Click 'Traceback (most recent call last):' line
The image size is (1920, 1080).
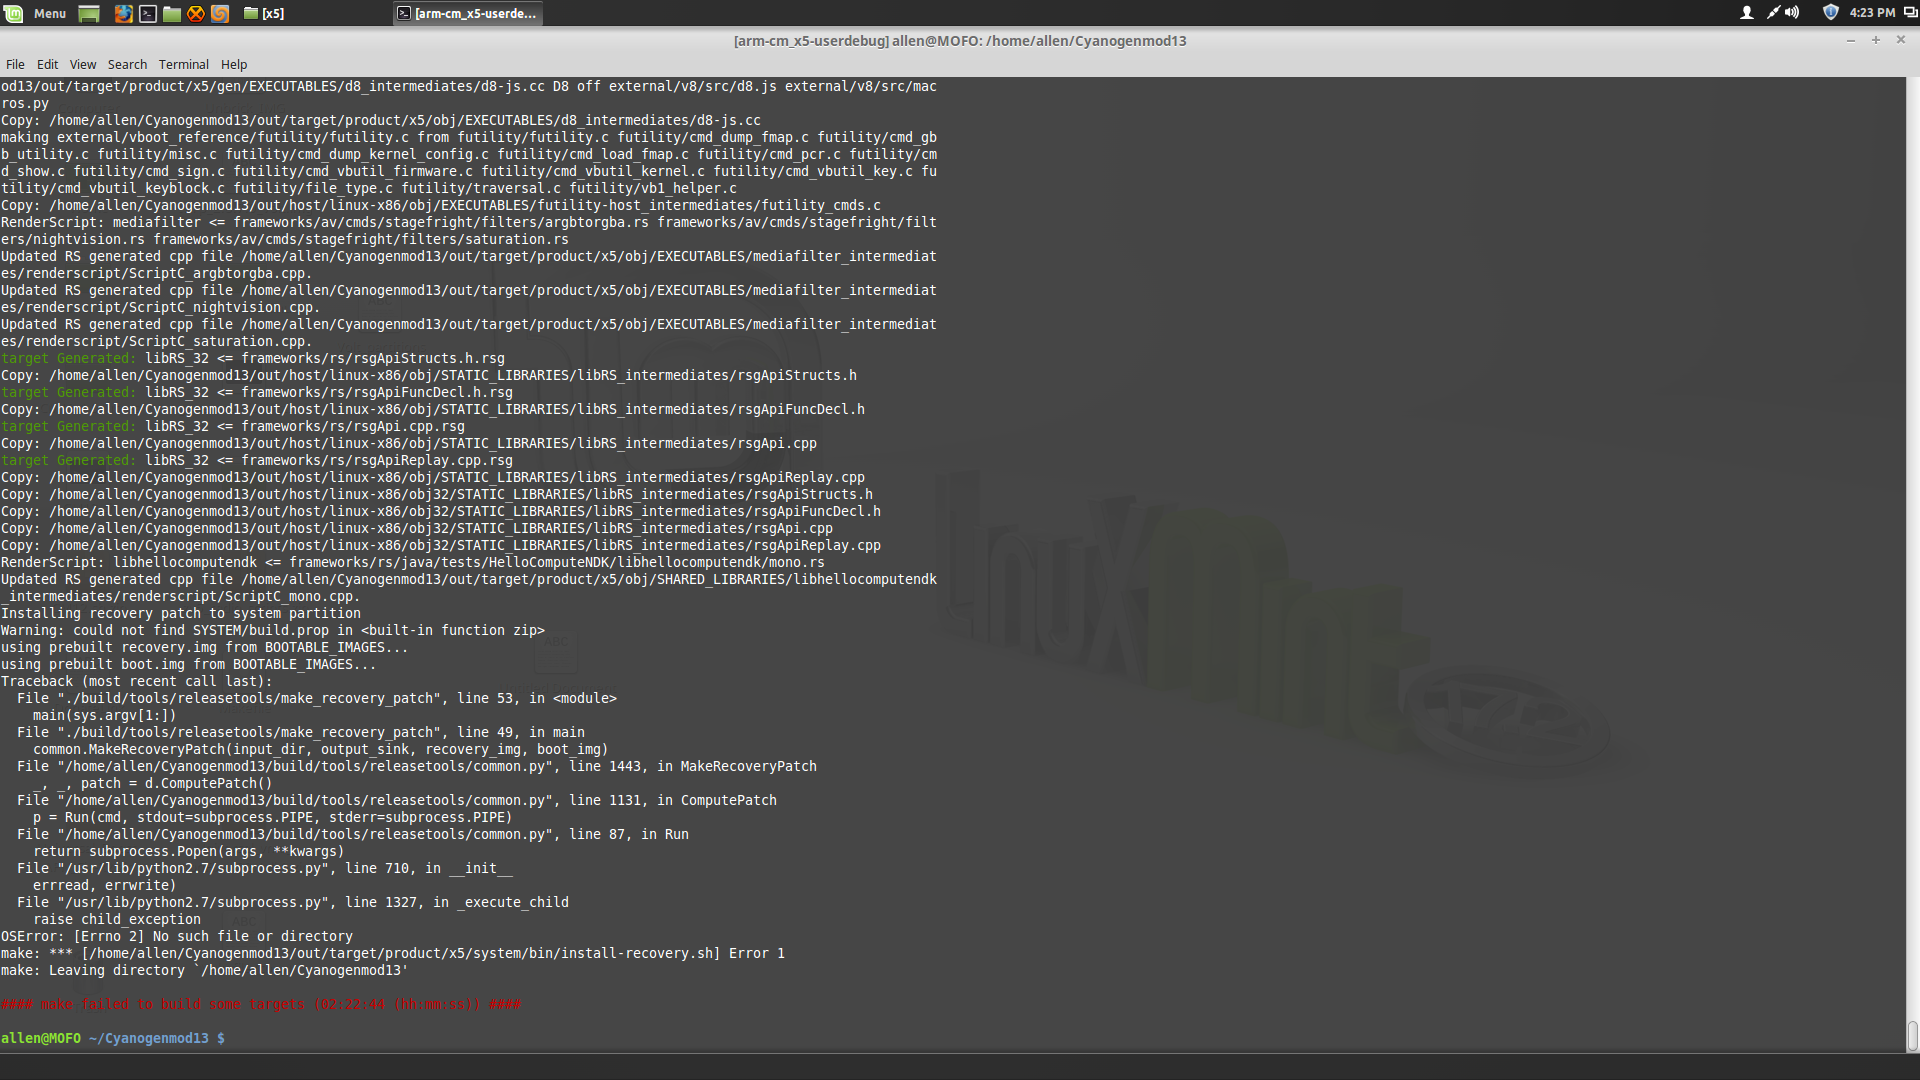tap(137, 681)
